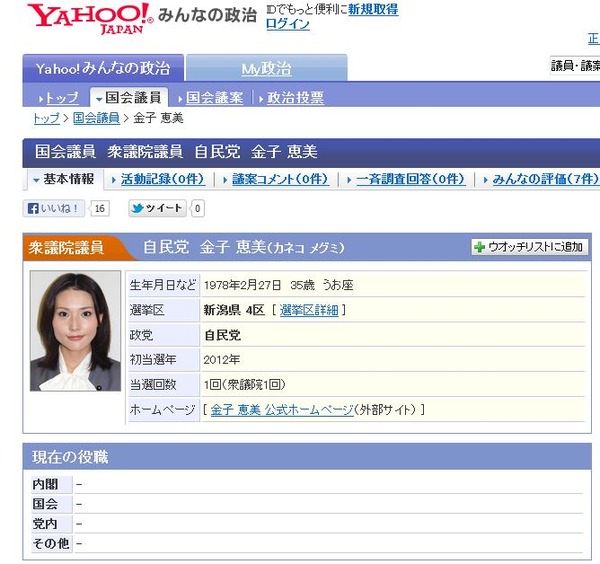Image resolution: width=600 pixels, height=564 pixels.
Task: Click the 現在の役職 section header
Action: (307, 457)
